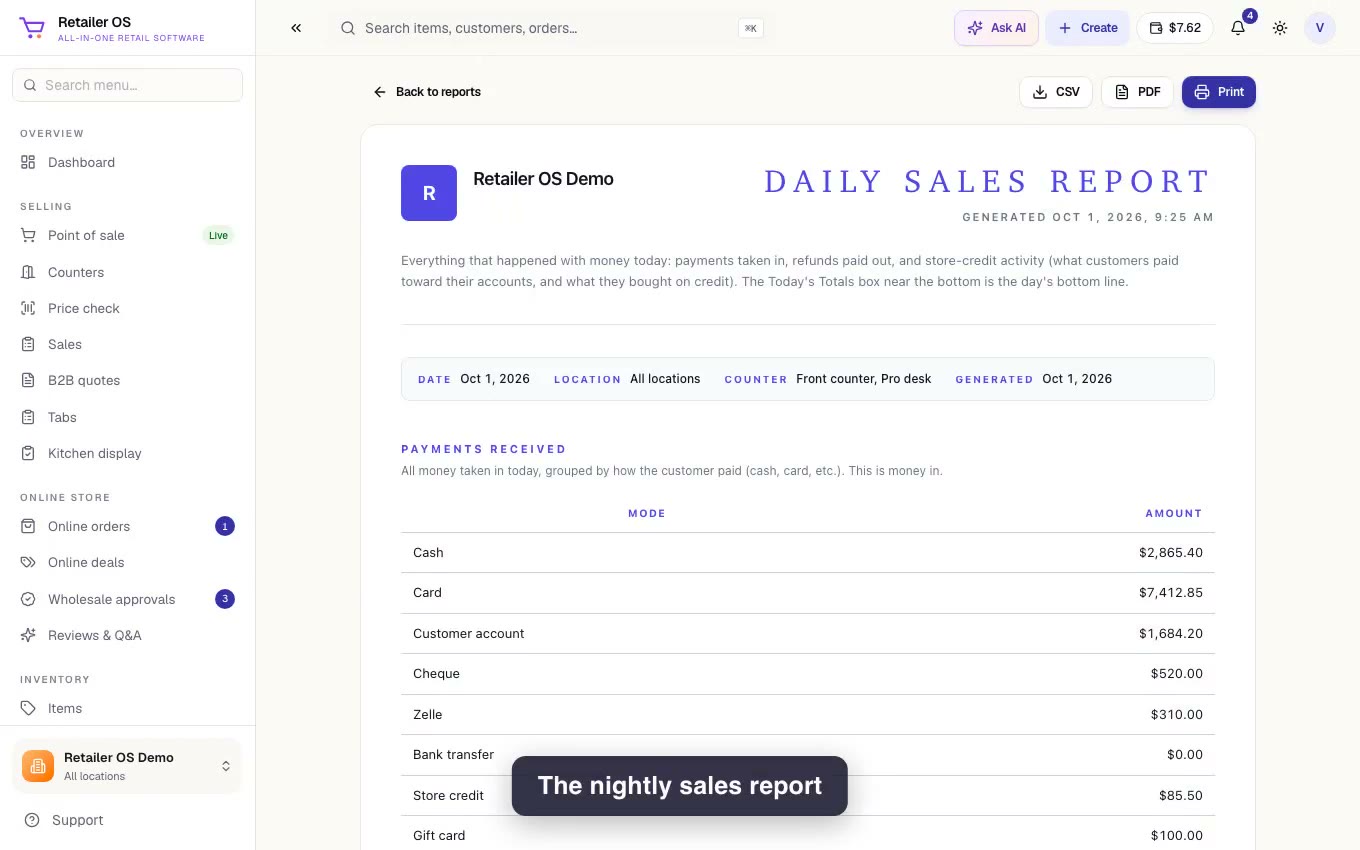The image size is (1360, 850).
Task: Expand the Retailer OS Demo location switcher
Action: tap(127, 766)
